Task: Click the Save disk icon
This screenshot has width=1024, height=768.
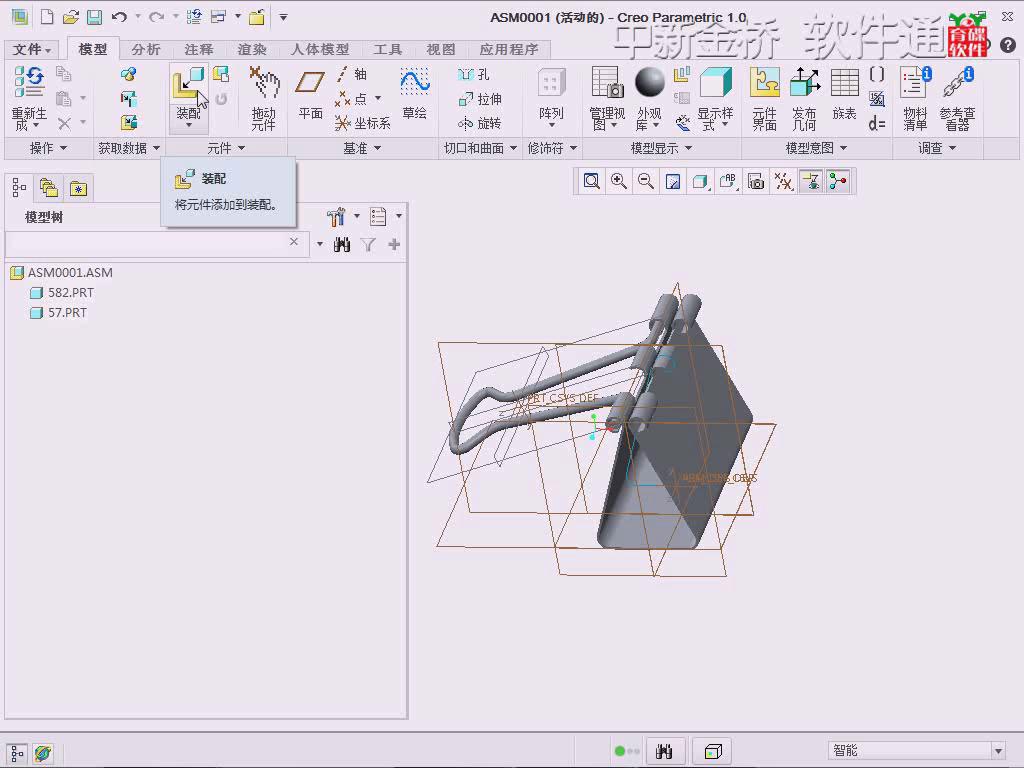Action: click(95, 17)
